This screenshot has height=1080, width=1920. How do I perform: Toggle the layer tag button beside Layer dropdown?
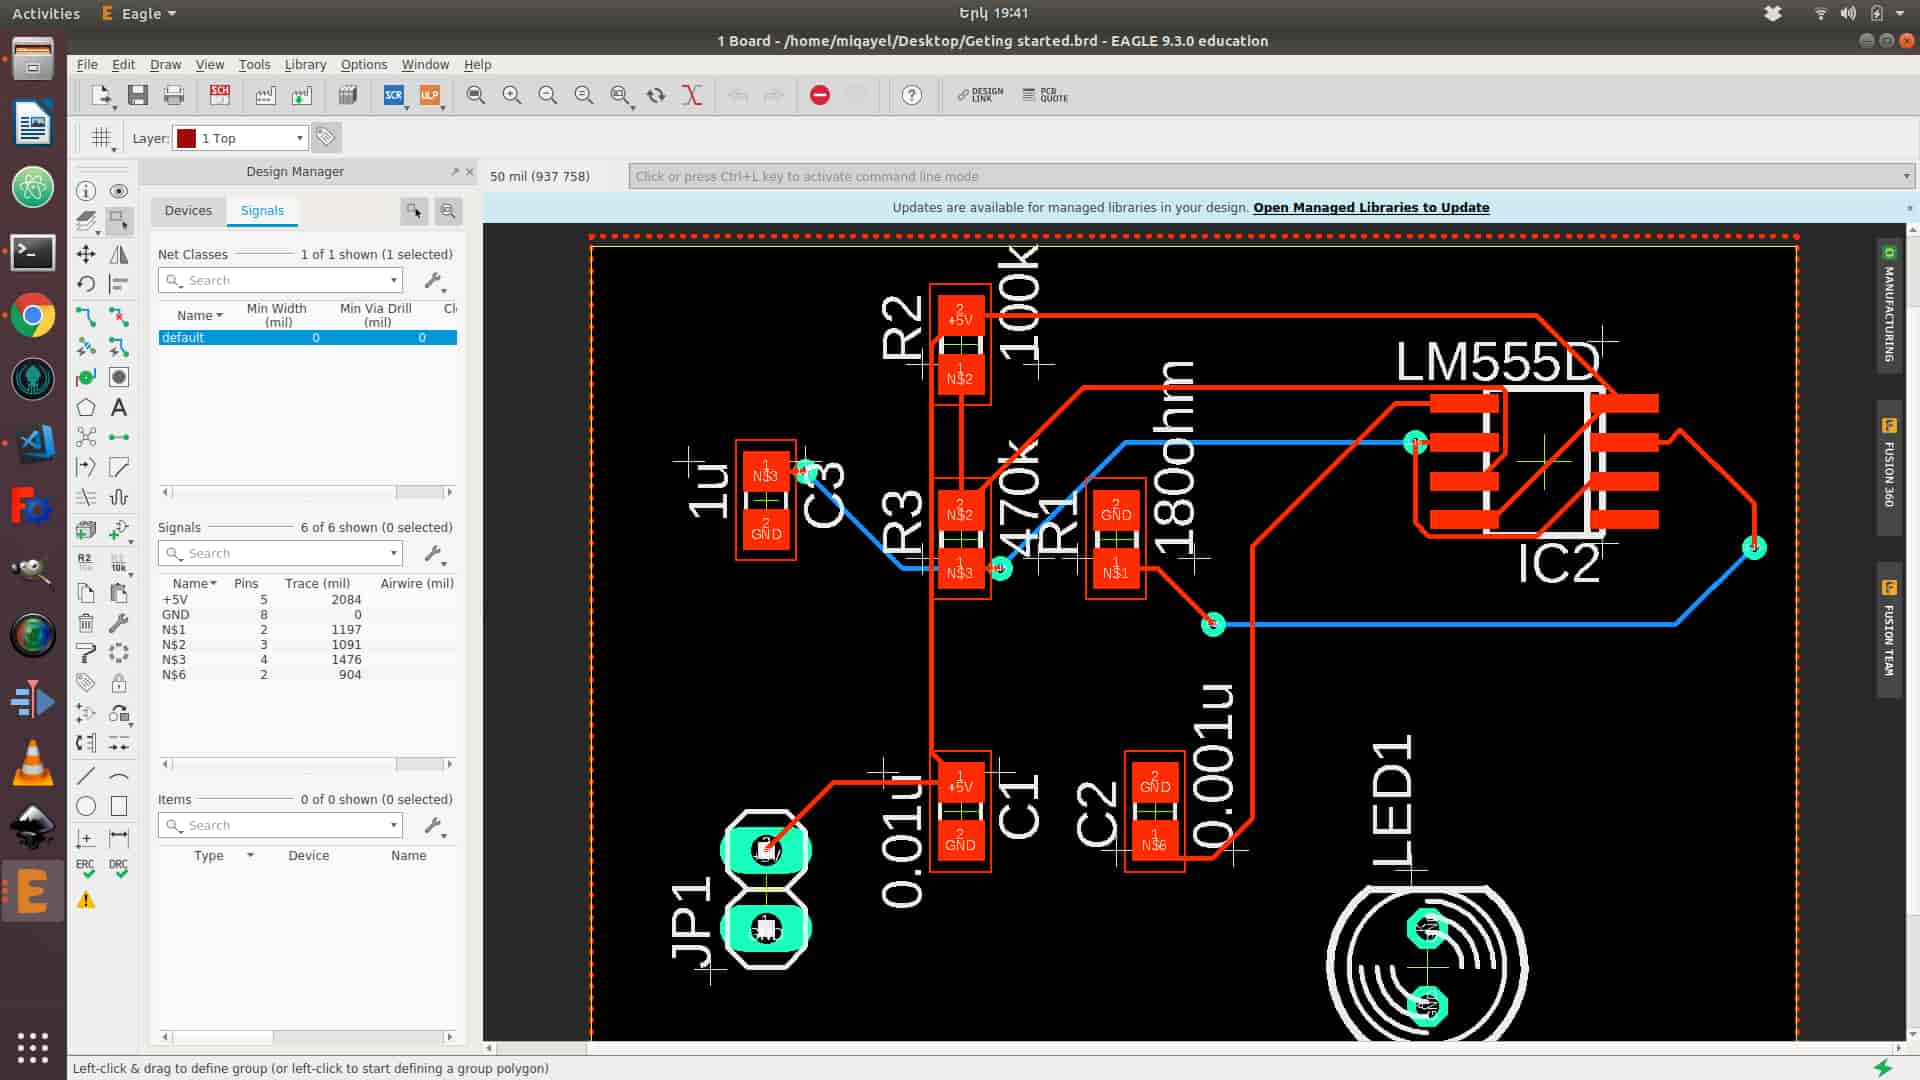pyautogui.click(x=326, y=137)
